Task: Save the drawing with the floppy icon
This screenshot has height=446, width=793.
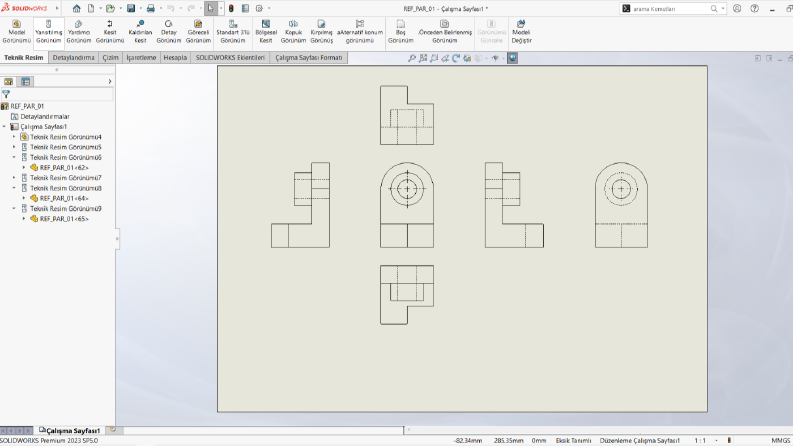Action: tap(131, 9)
